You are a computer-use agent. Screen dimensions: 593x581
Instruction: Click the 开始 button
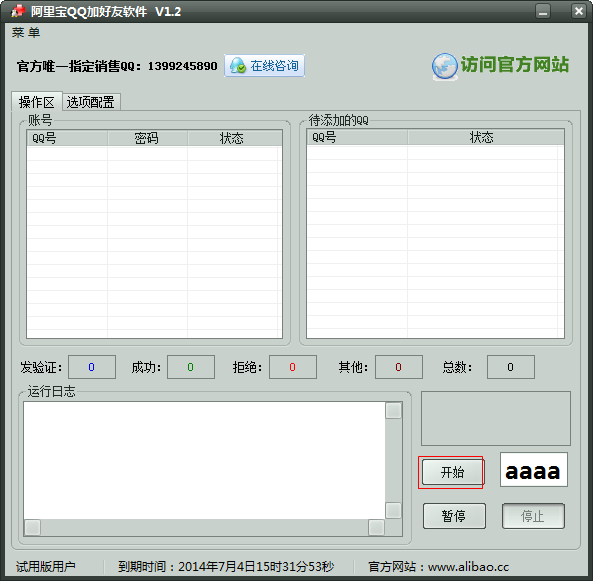[x=452, y=472]
